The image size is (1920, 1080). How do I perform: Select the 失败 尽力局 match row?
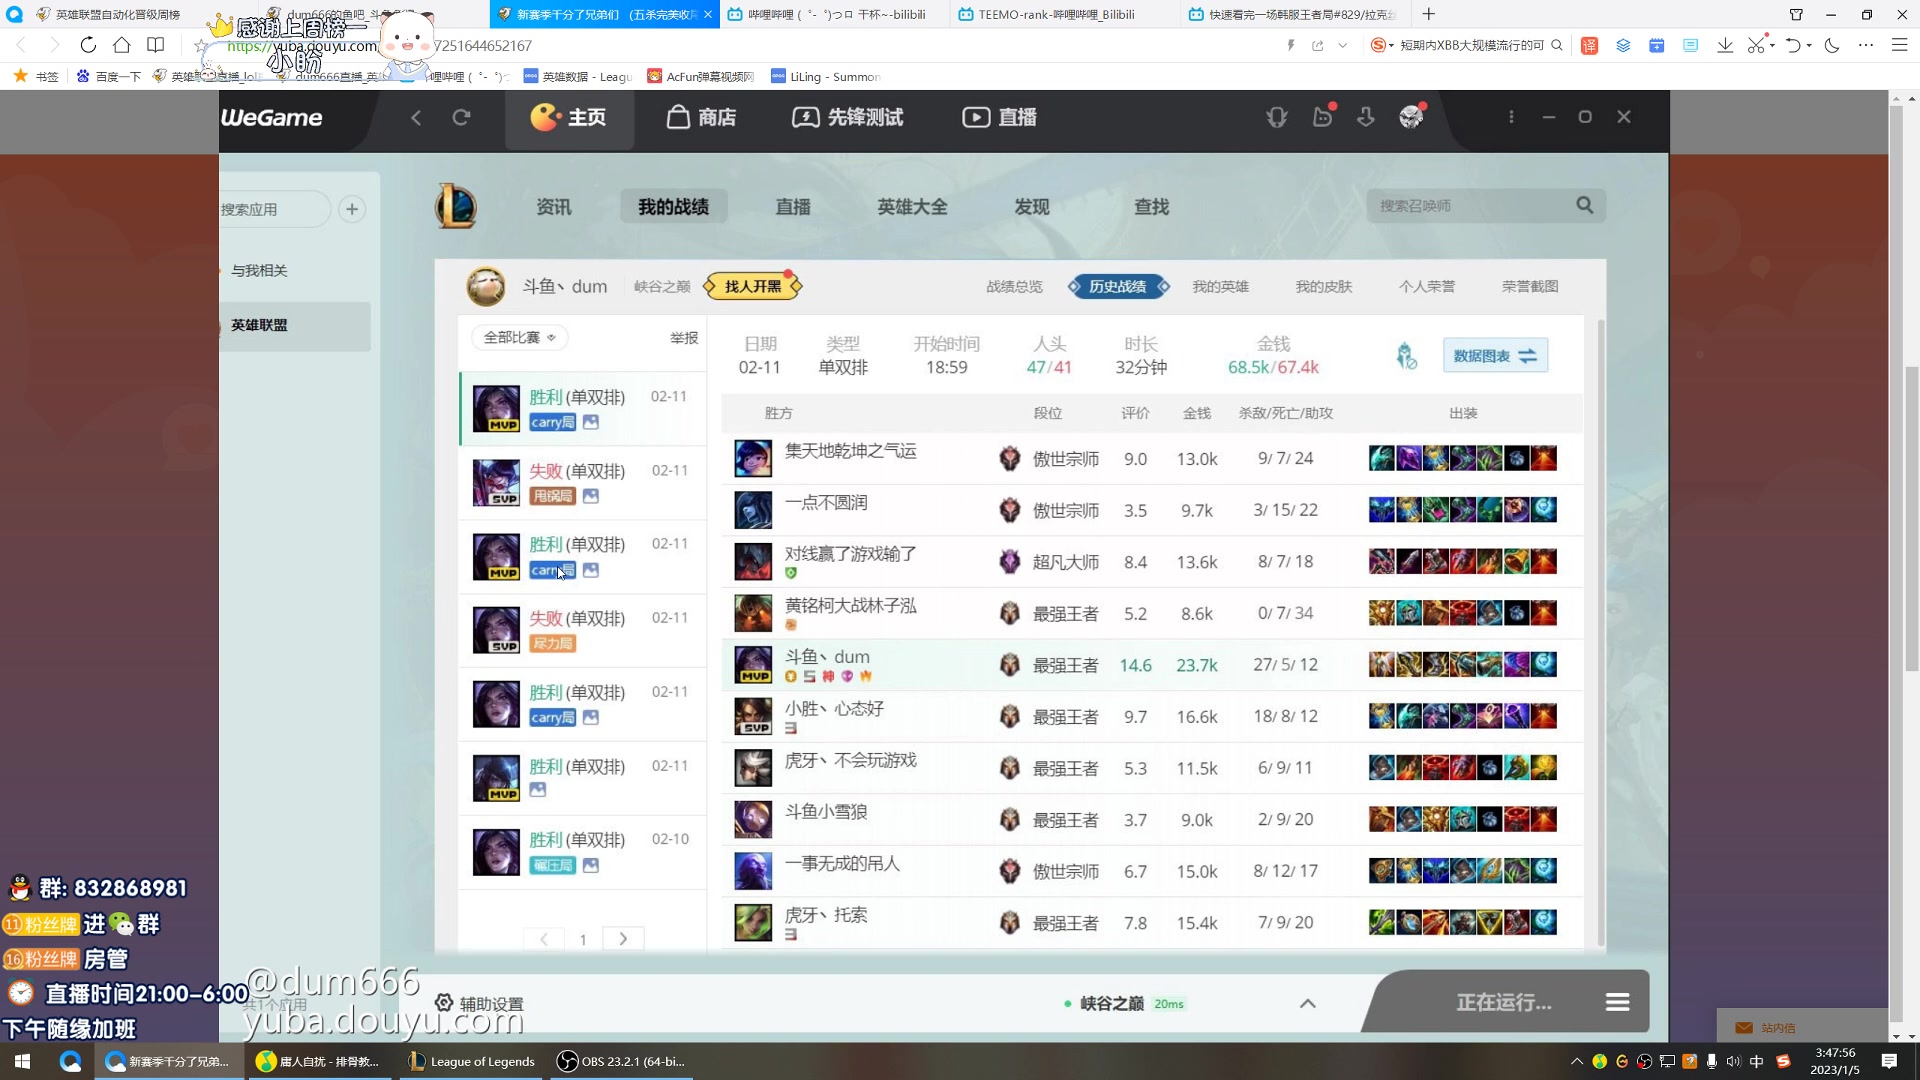[582, 630]
